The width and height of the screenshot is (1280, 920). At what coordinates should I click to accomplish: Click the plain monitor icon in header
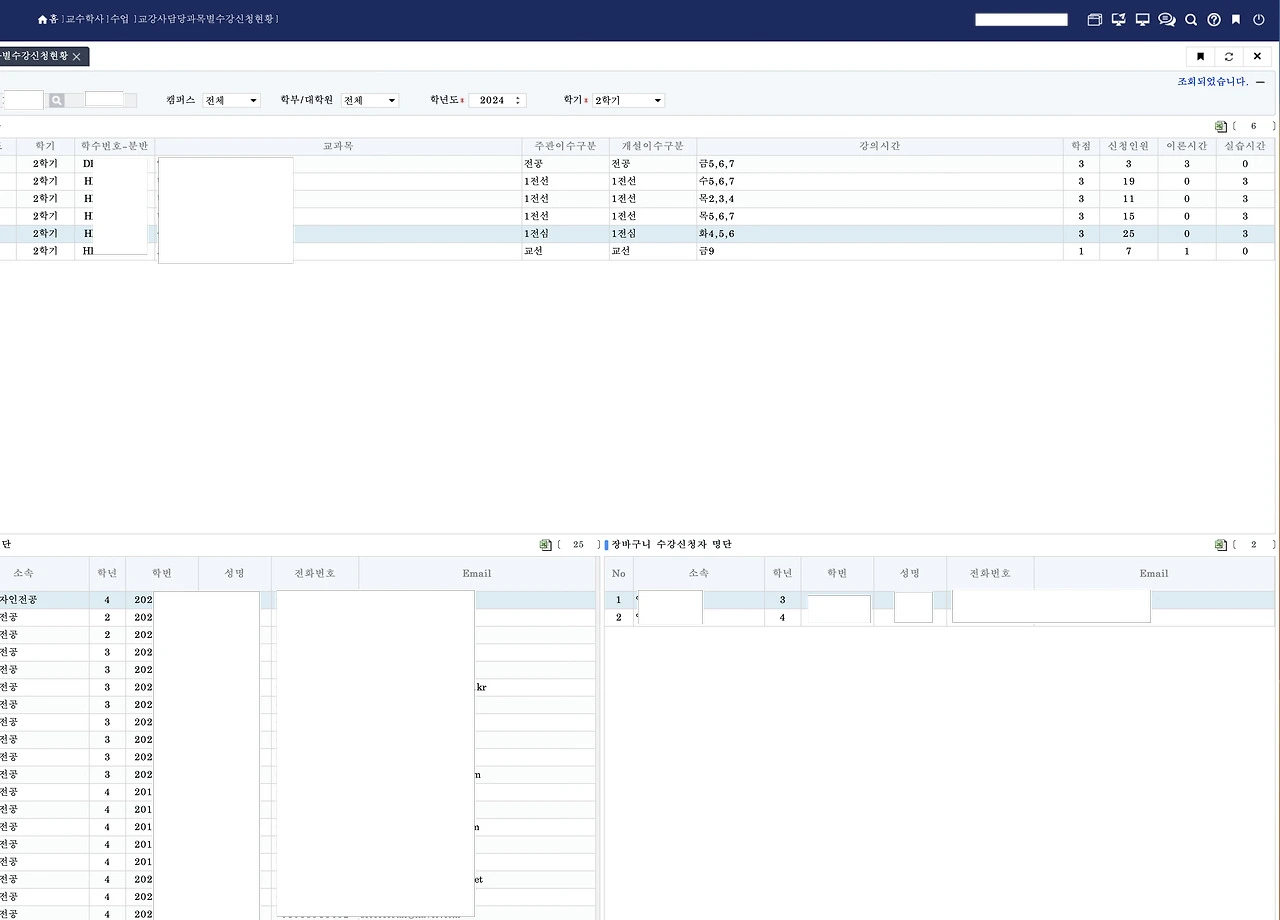1142,19
